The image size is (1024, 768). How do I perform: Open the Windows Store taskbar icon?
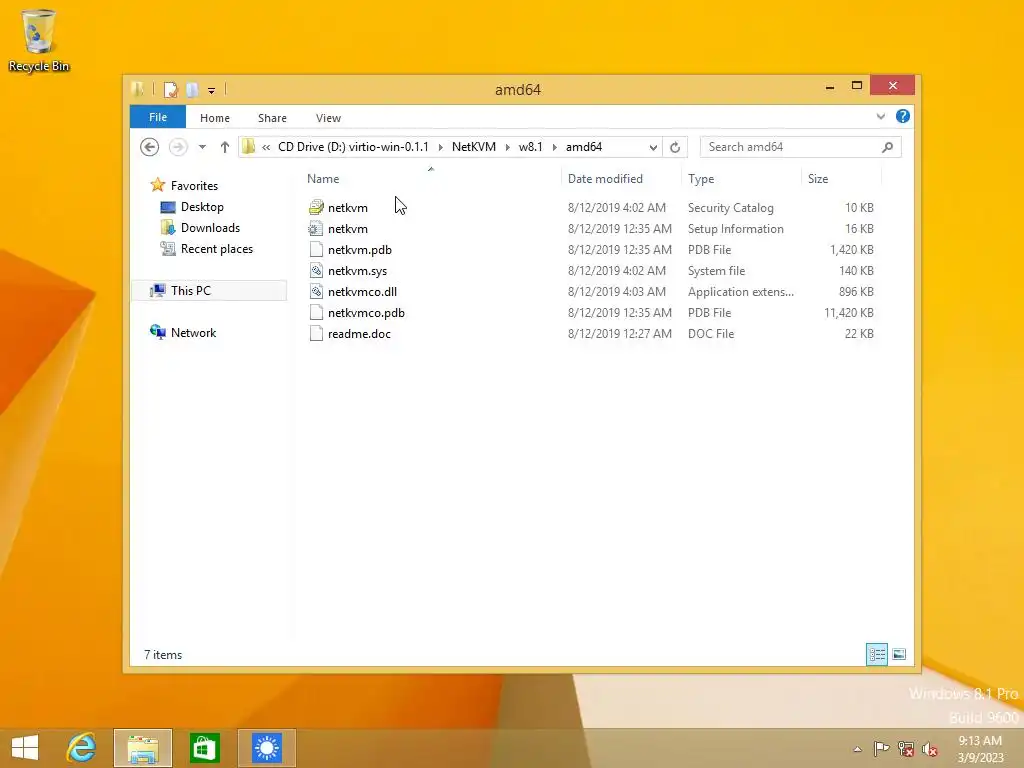204,748
